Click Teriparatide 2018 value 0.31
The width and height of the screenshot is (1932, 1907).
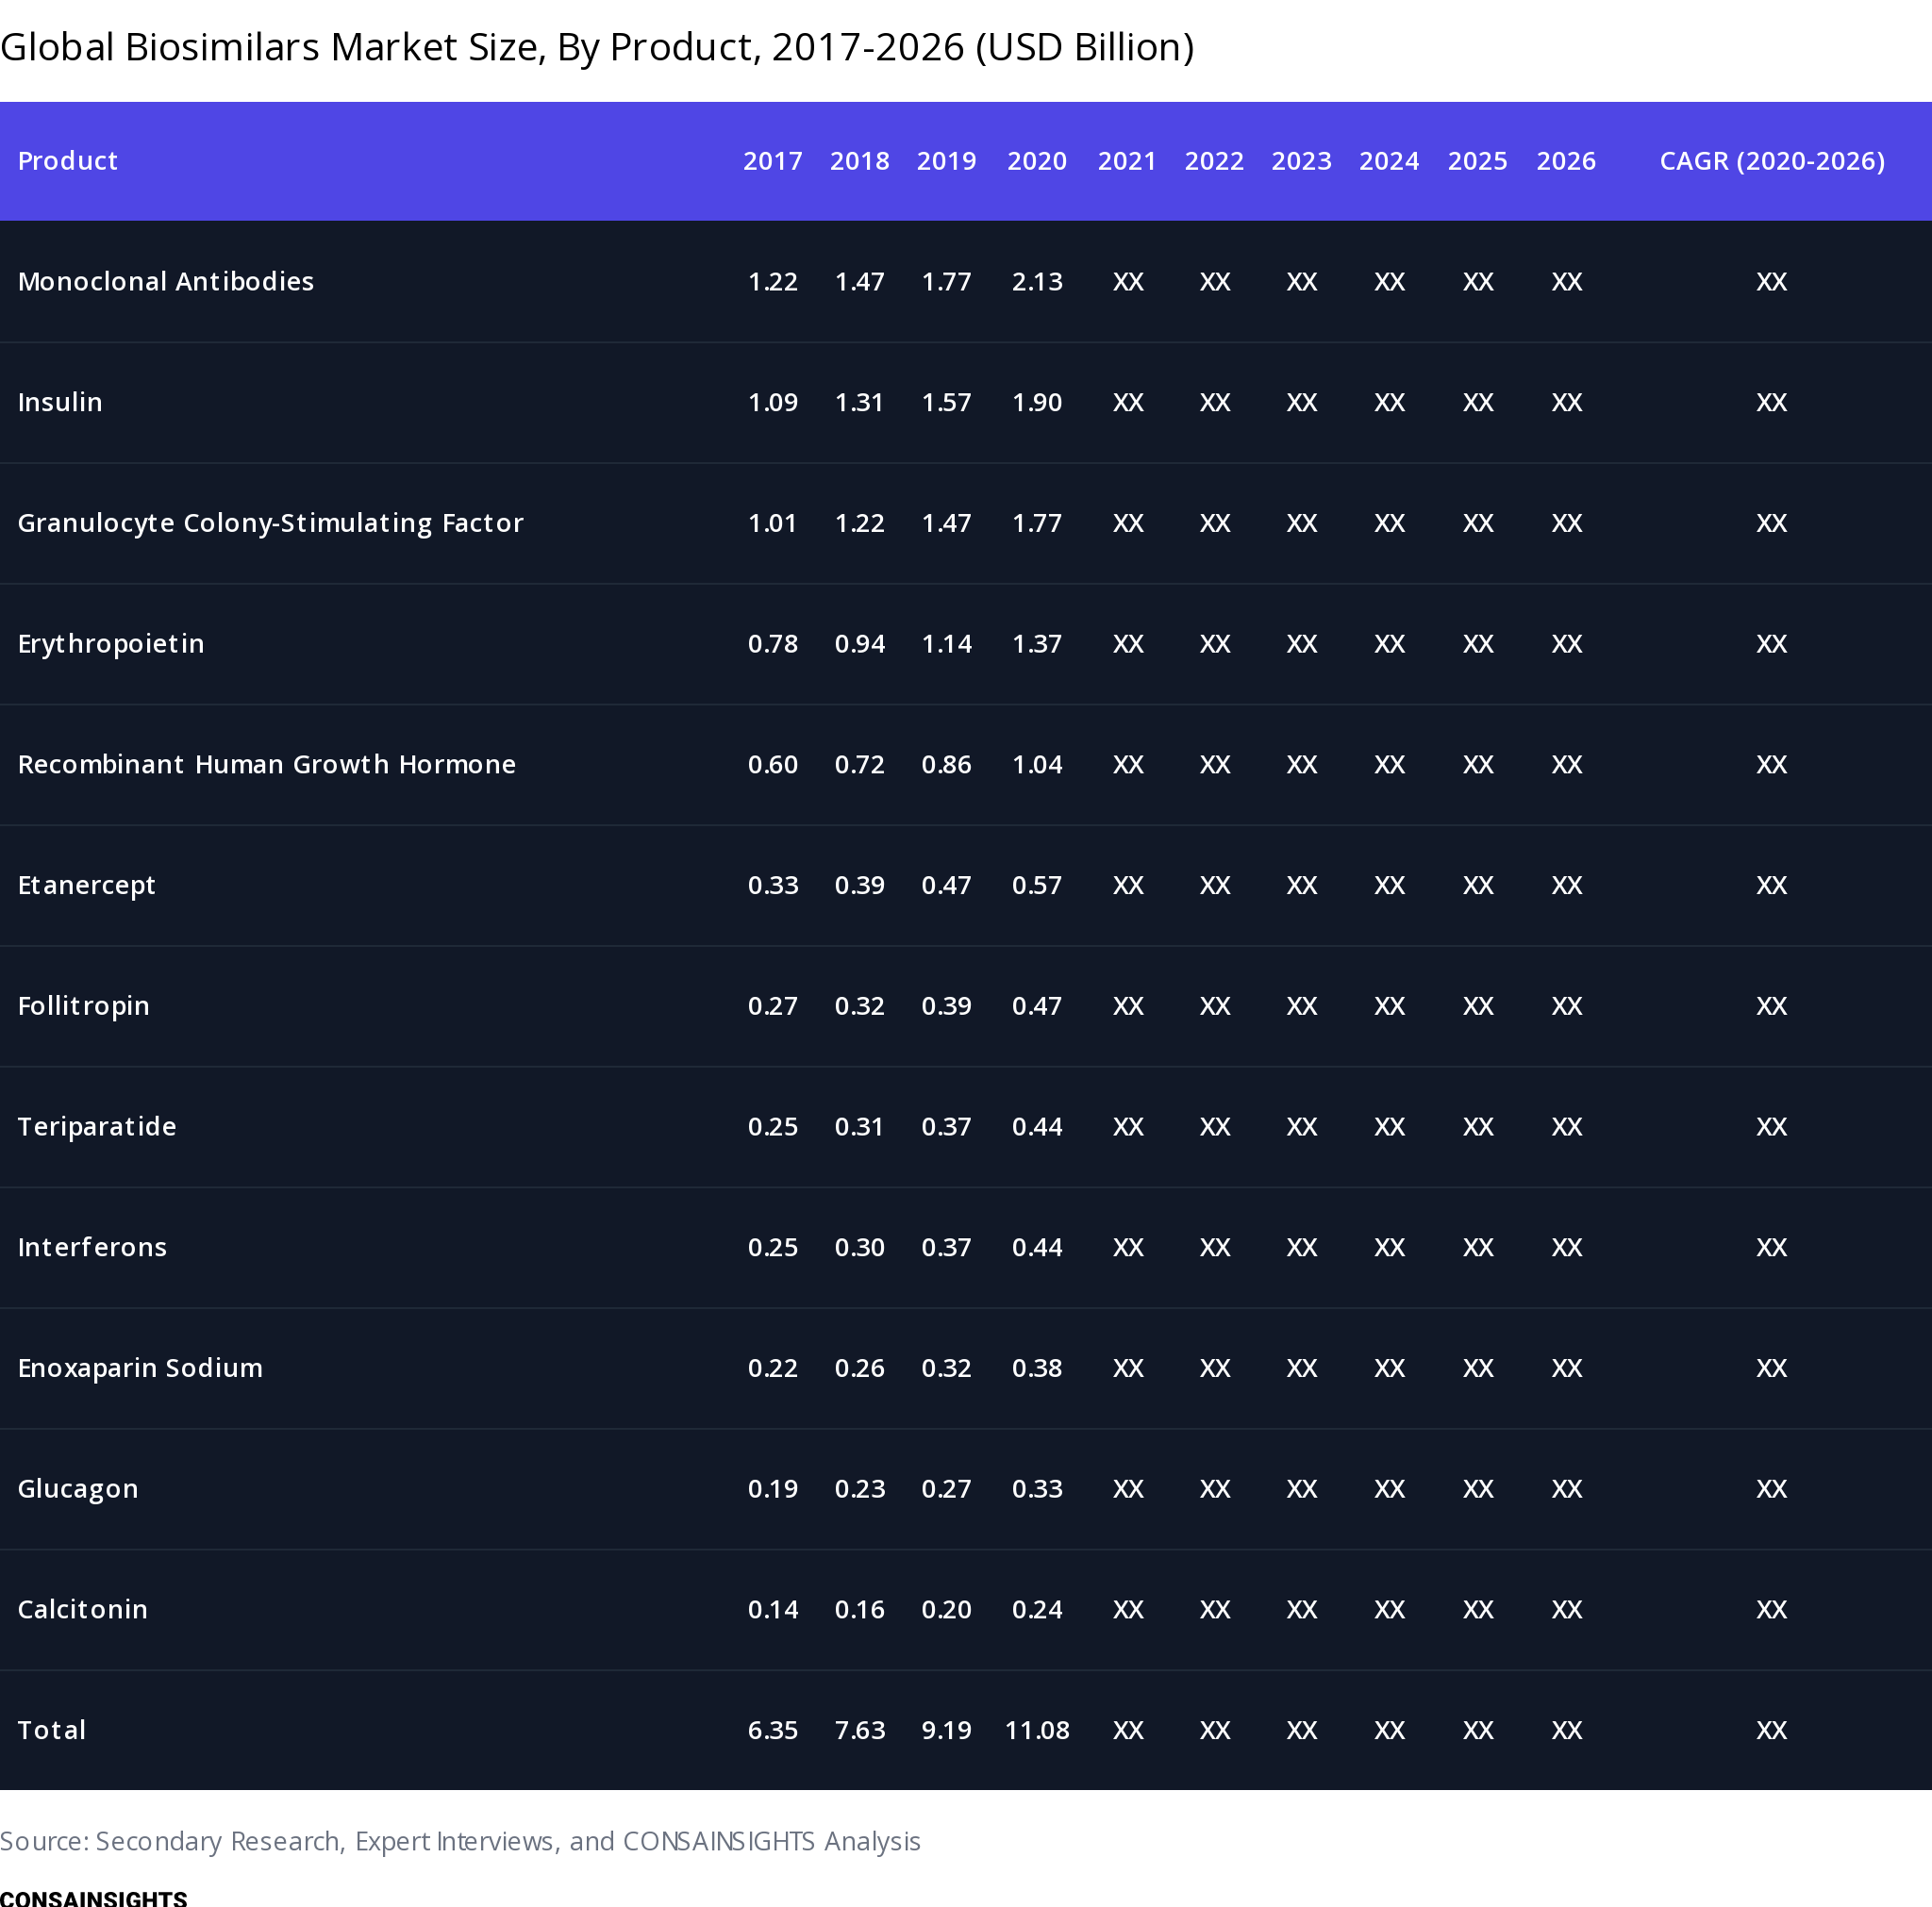coord(860,1127)
